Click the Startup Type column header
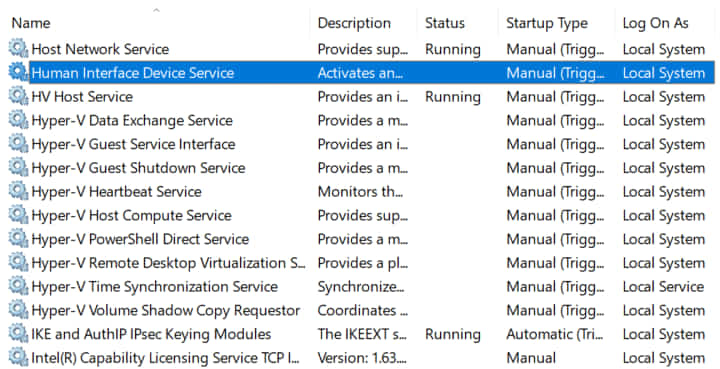The width and height of the screenshot is (720, 369). [546, 23]
